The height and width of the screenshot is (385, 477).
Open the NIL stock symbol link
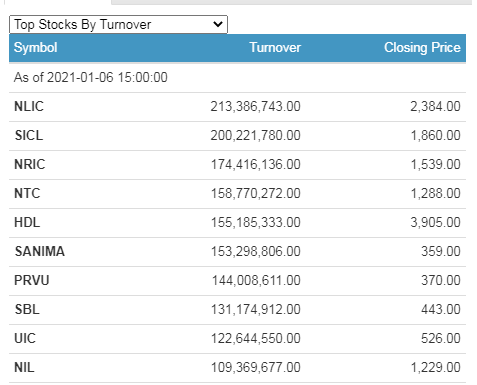[24, 368]
